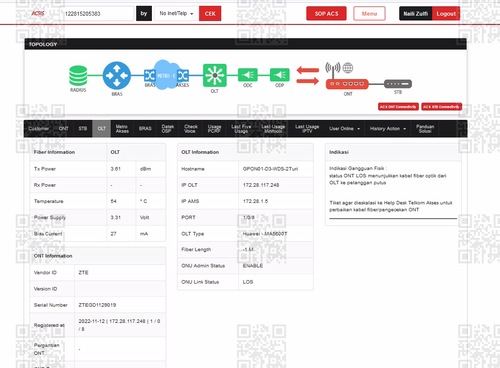The height and width of the screenshot is (368, 500).
Task: Click the ODP icon in topology
Action: click(280, 75)
